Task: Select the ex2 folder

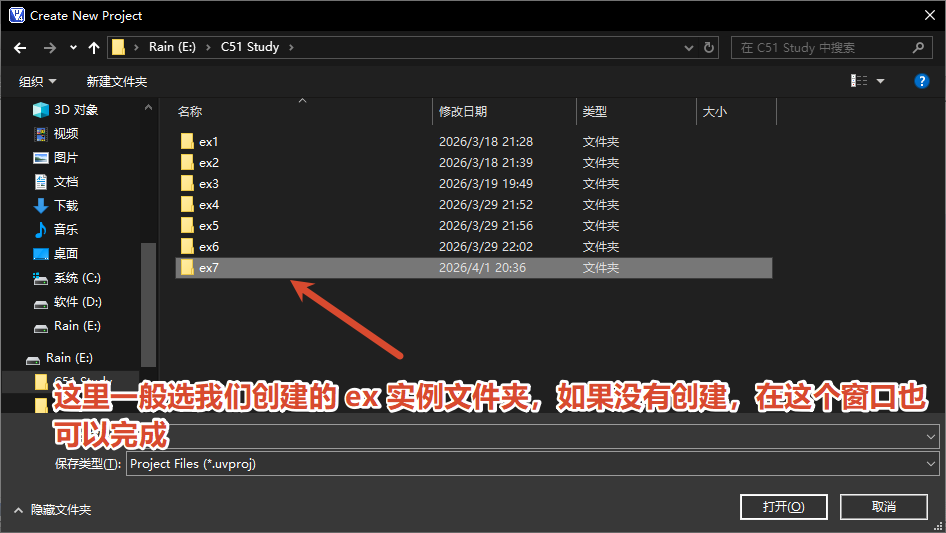Action: point(209,163)
